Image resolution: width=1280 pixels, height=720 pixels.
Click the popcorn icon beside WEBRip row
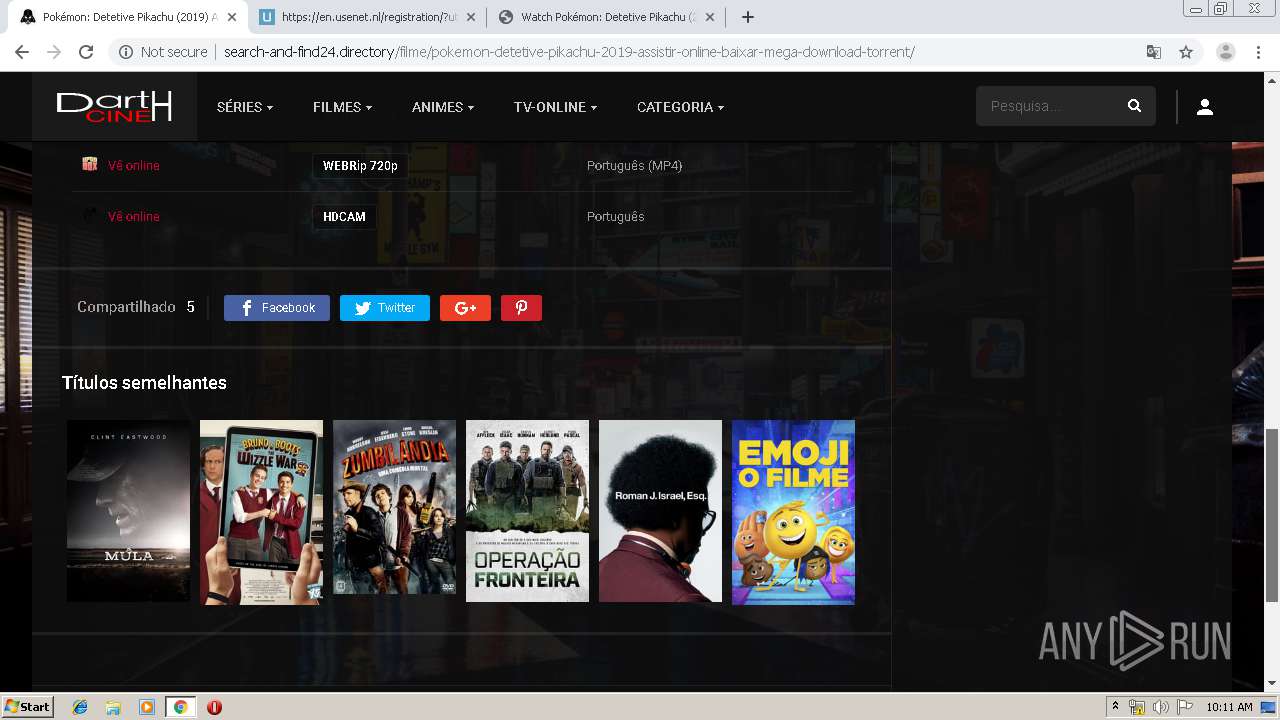tap(90, 165)
